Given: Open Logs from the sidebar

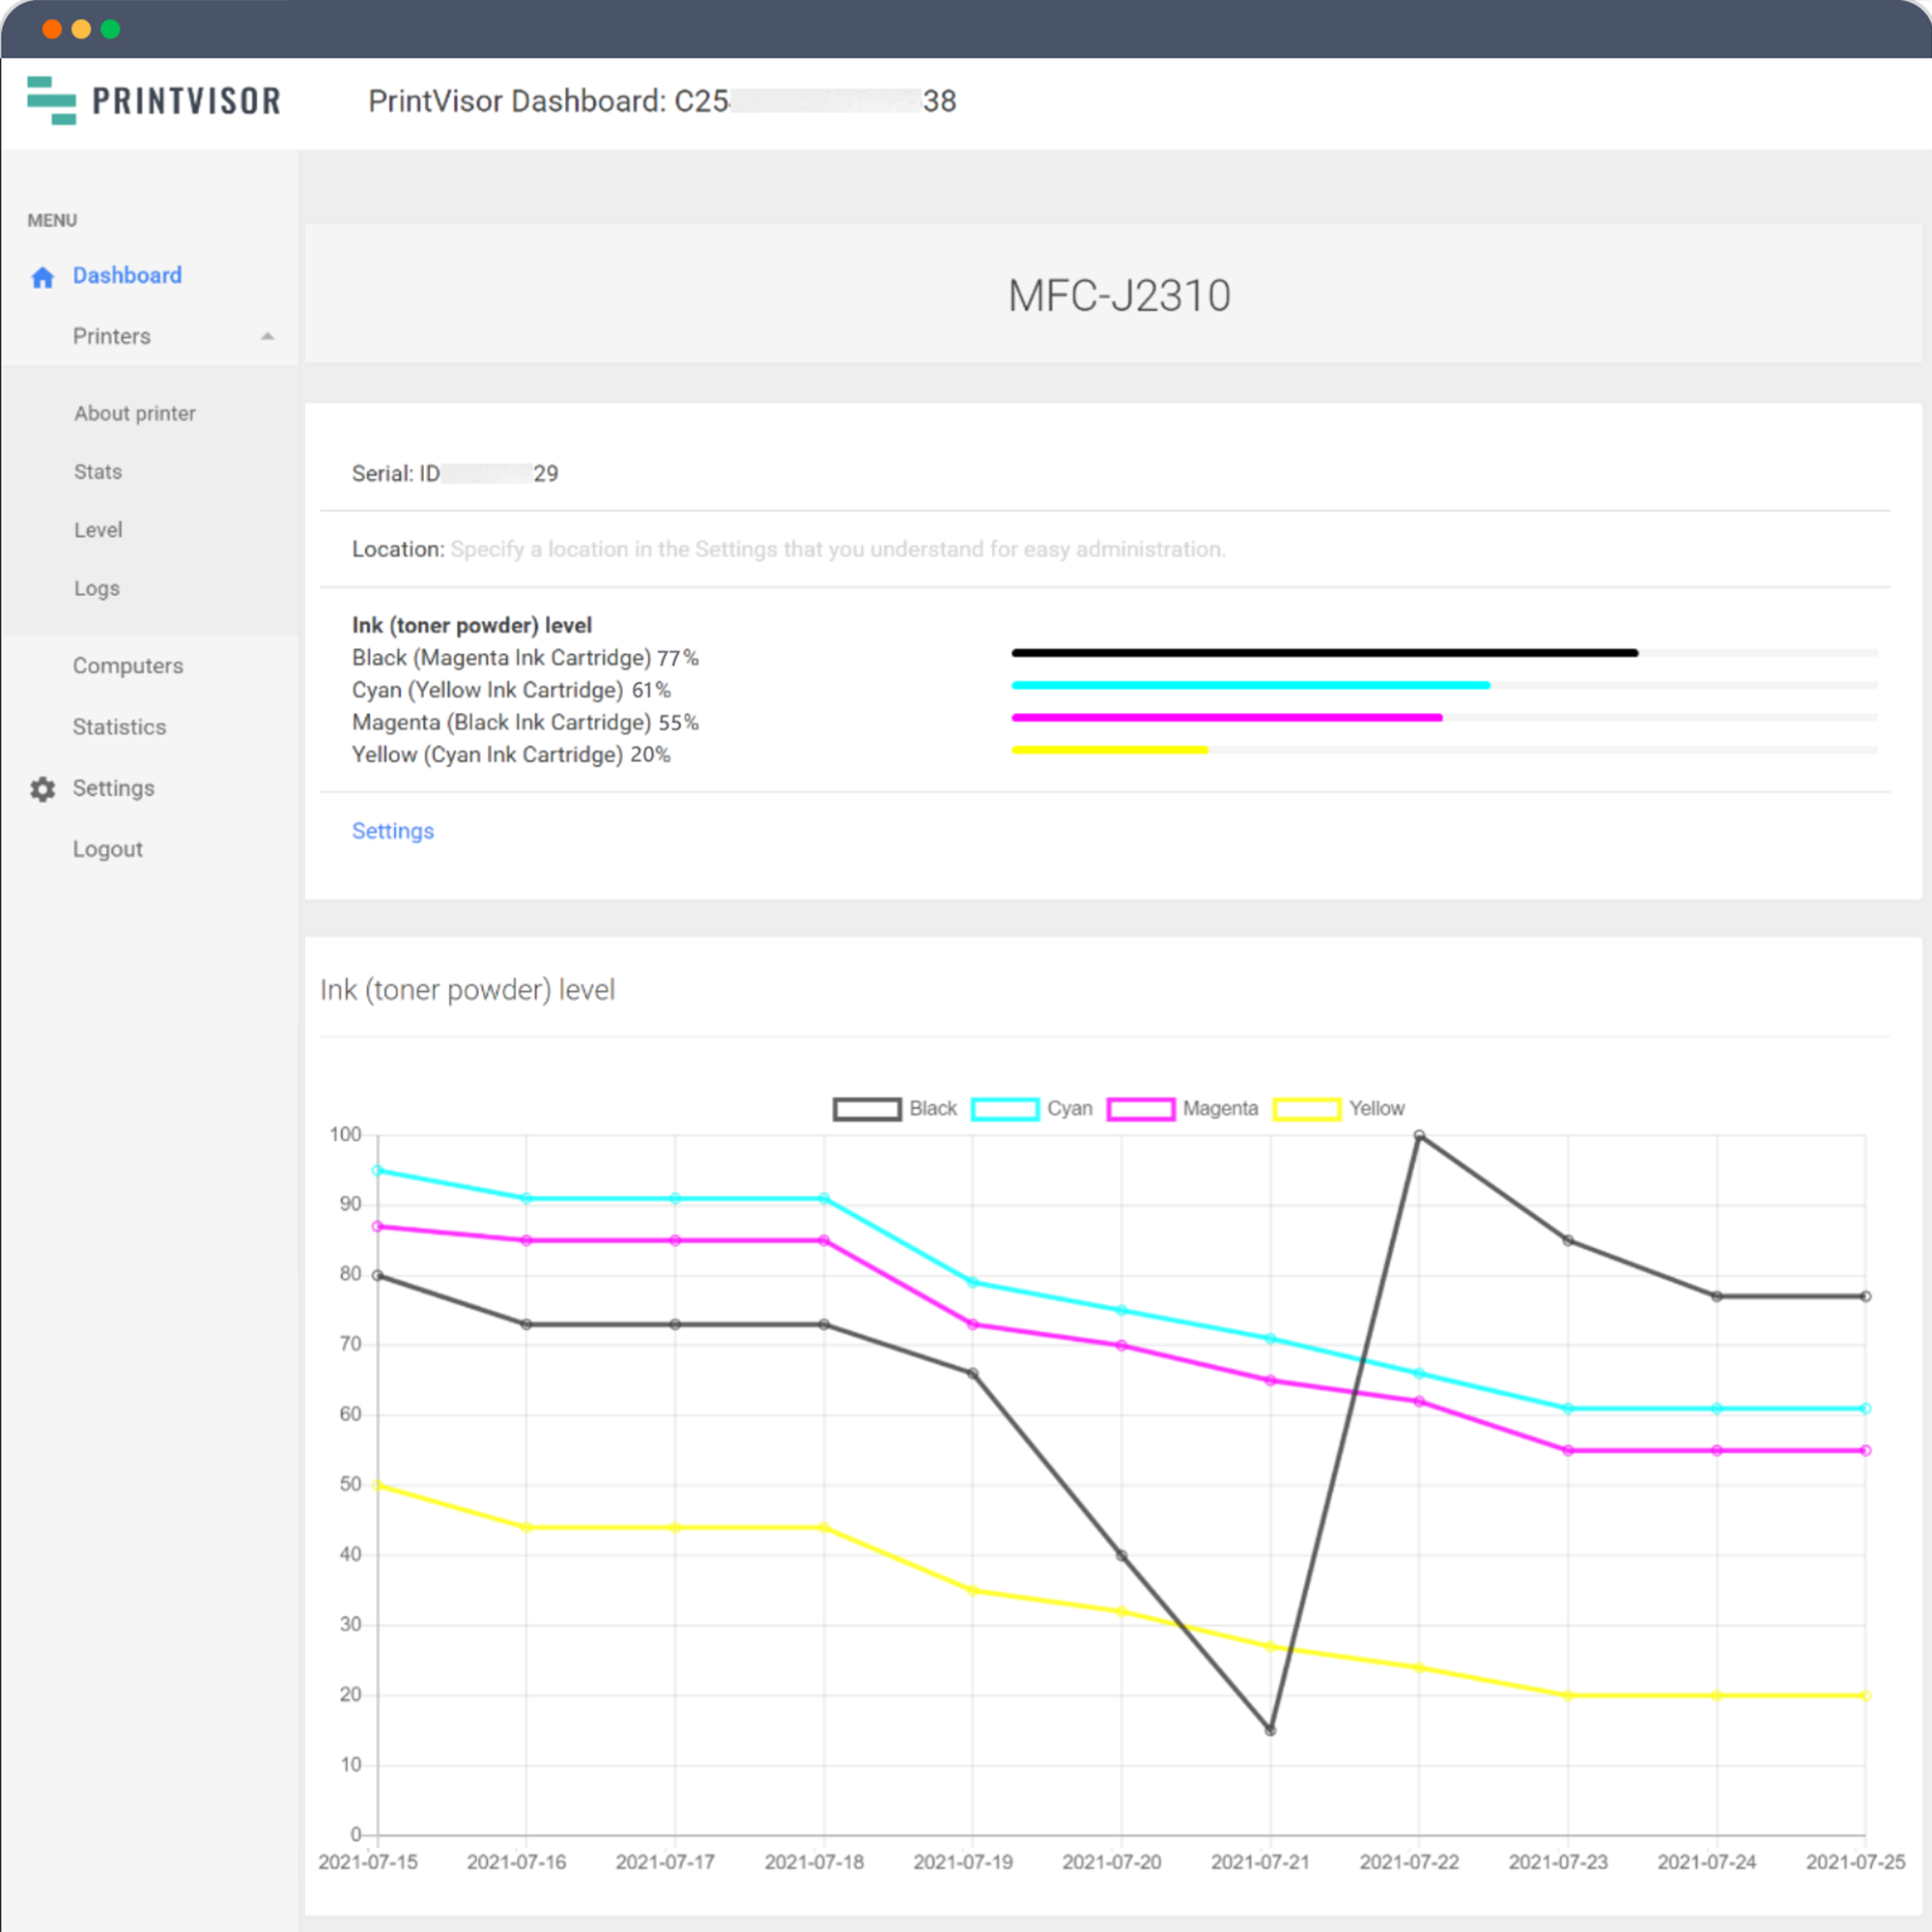Looking at the screenshot, I should coord(97,588).
